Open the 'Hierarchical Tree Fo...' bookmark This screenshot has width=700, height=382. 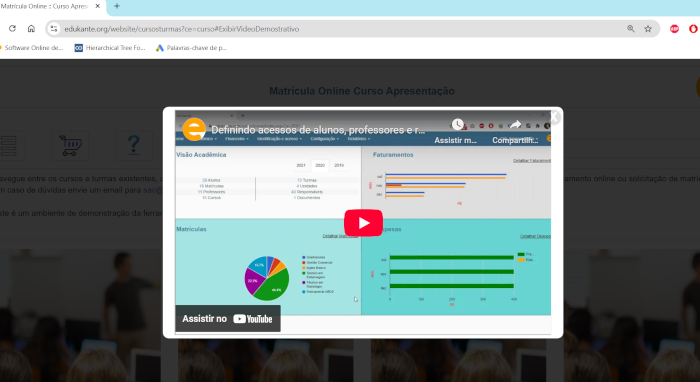click(110, 48)
